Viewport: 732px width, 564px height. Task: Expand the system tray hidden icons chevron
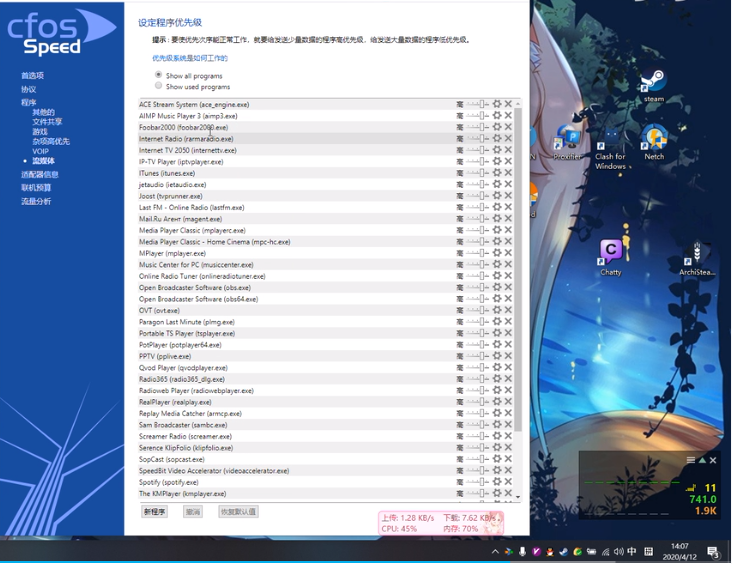point(494,552)
